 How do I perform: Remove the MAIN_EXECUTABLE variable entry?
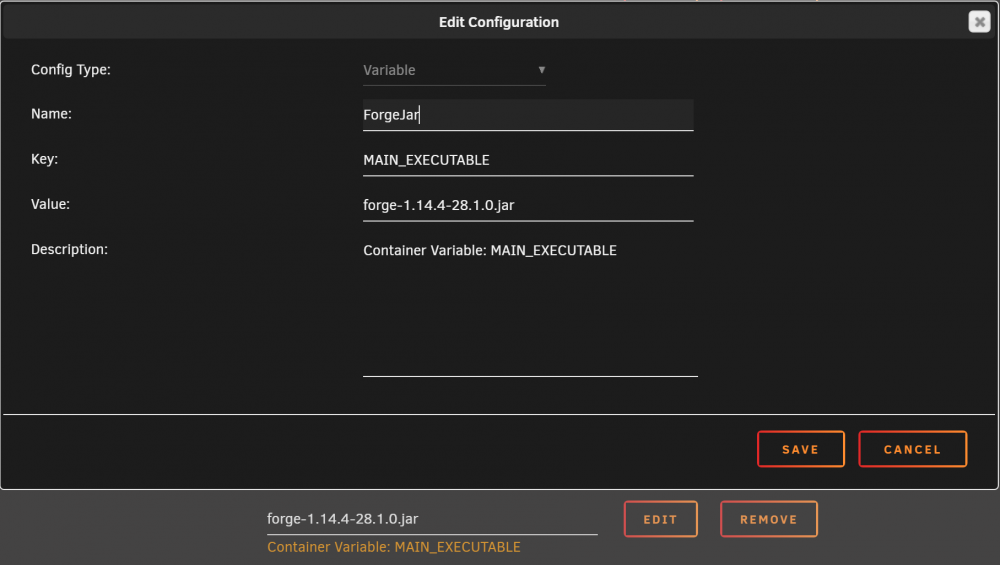tap(768, 519)
